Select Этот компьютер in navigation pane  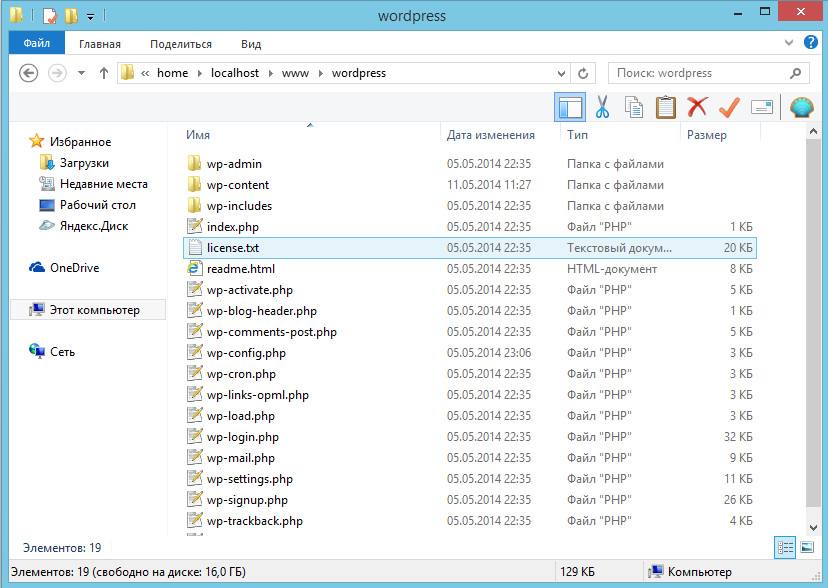[x=88, y=310]
